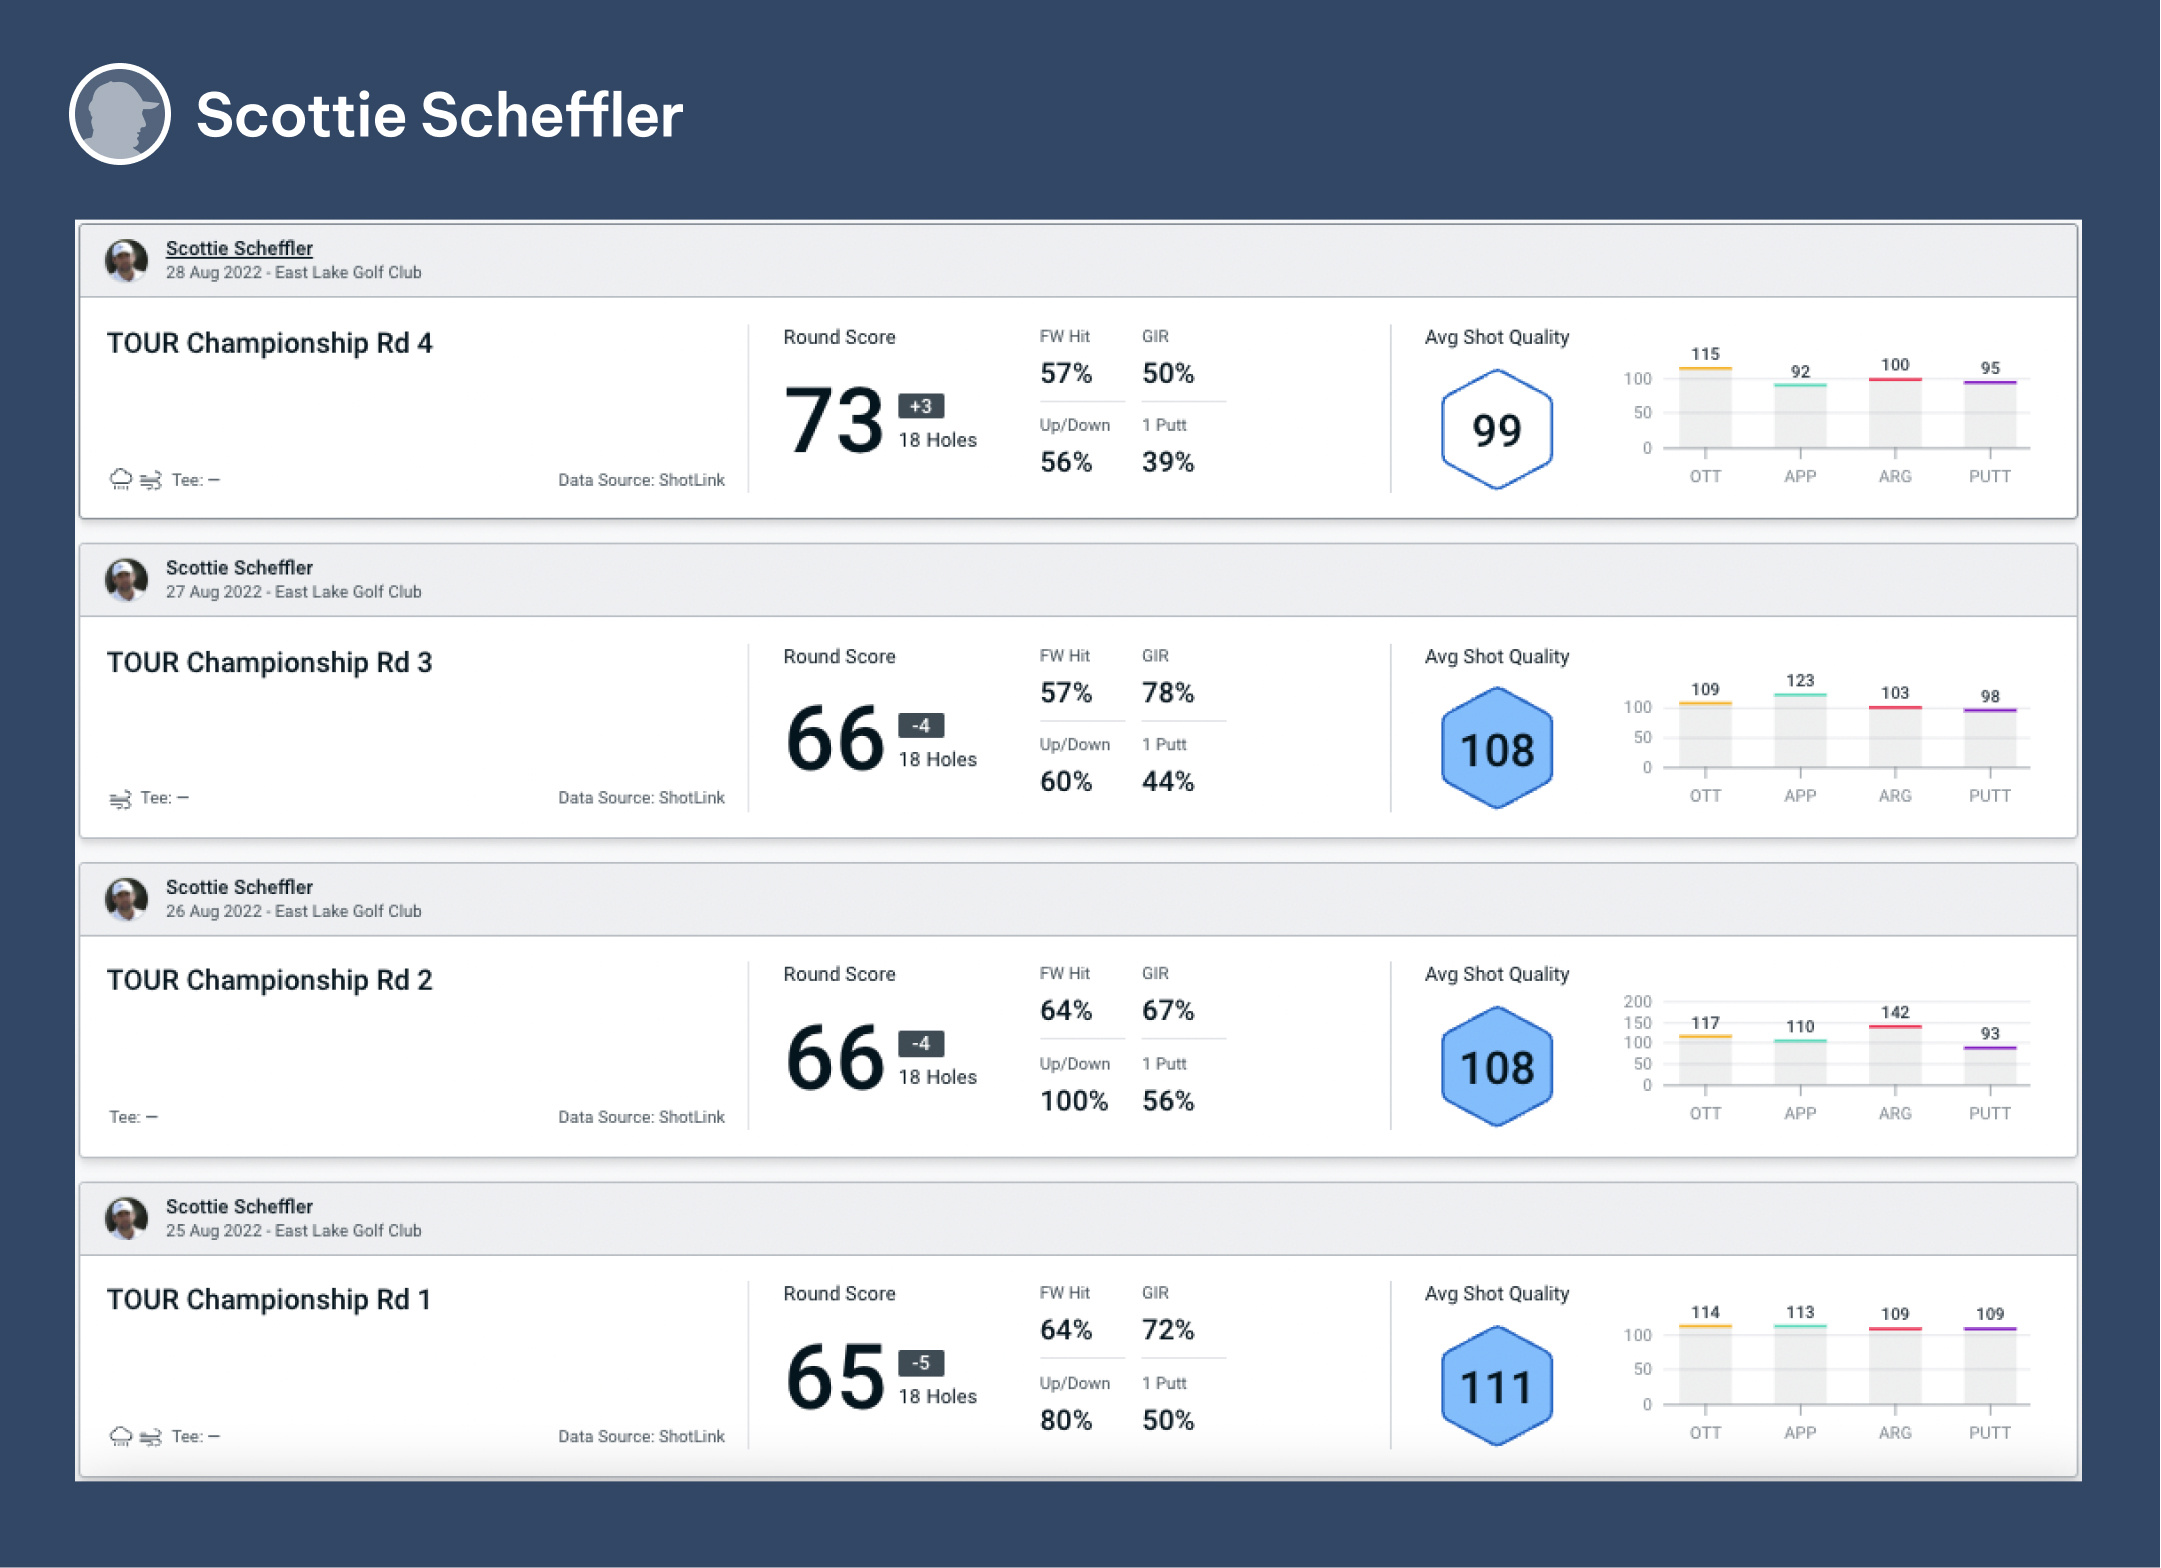The height and width of the screenshot is (1568, 2161).
Task: Click the 99 shot quality hexagon badge
Action: [1496, 430]
